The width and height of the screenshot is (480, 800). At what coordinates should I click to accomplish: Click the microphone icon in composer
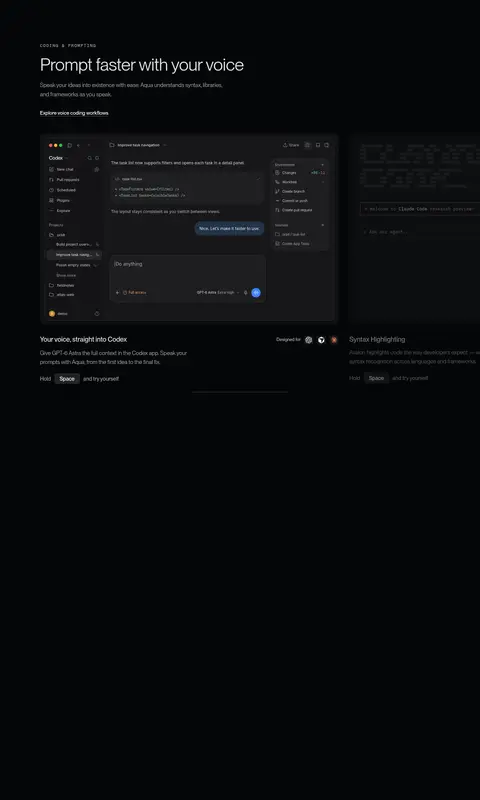(246, 293)
